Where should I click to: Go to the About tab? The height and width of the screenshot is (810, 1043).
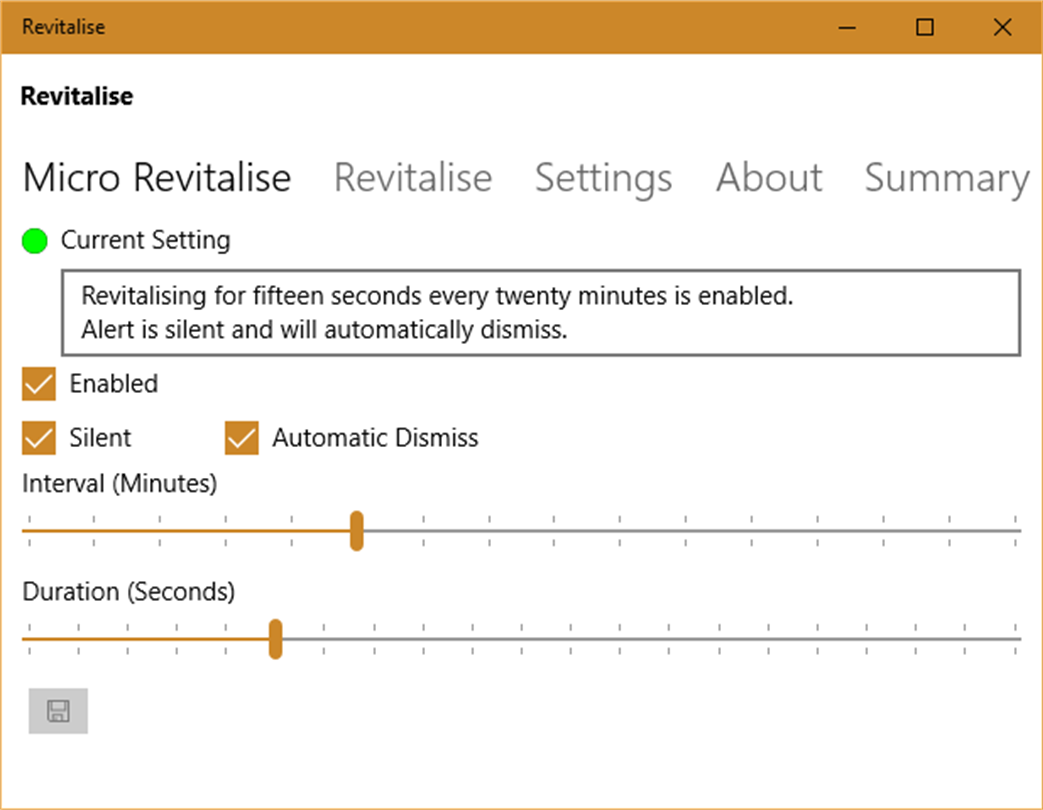pyautogui.click(x=769, y=178)
